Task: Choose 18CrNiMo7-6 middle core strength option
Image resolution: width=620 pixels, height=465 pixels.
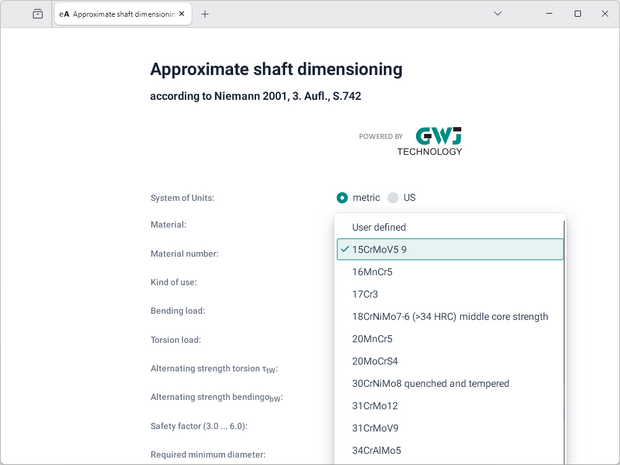Action: coord(449,316)
